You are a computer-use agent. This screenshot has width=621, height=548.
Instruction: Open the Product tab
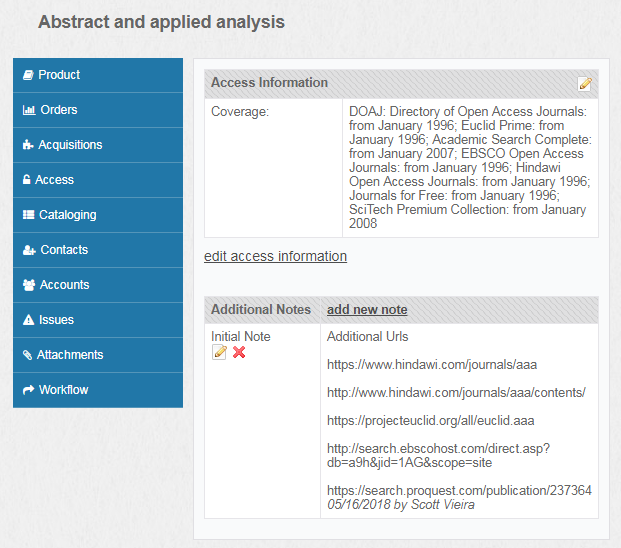98,75
